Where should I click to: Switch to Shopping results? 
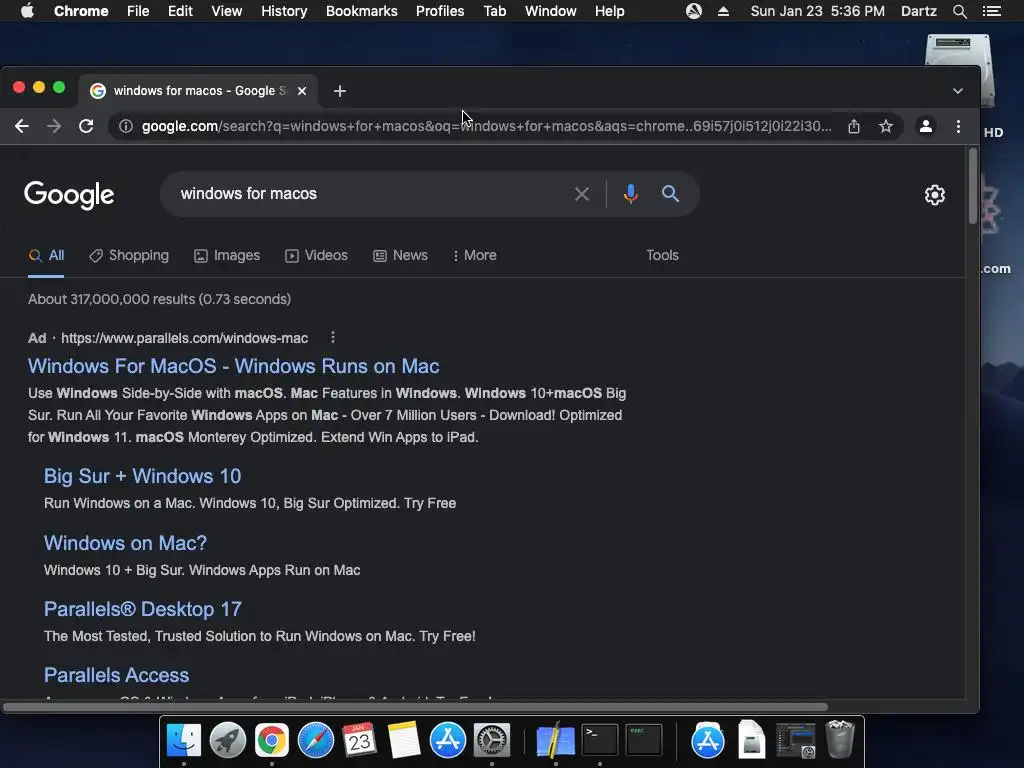point(129,255)
